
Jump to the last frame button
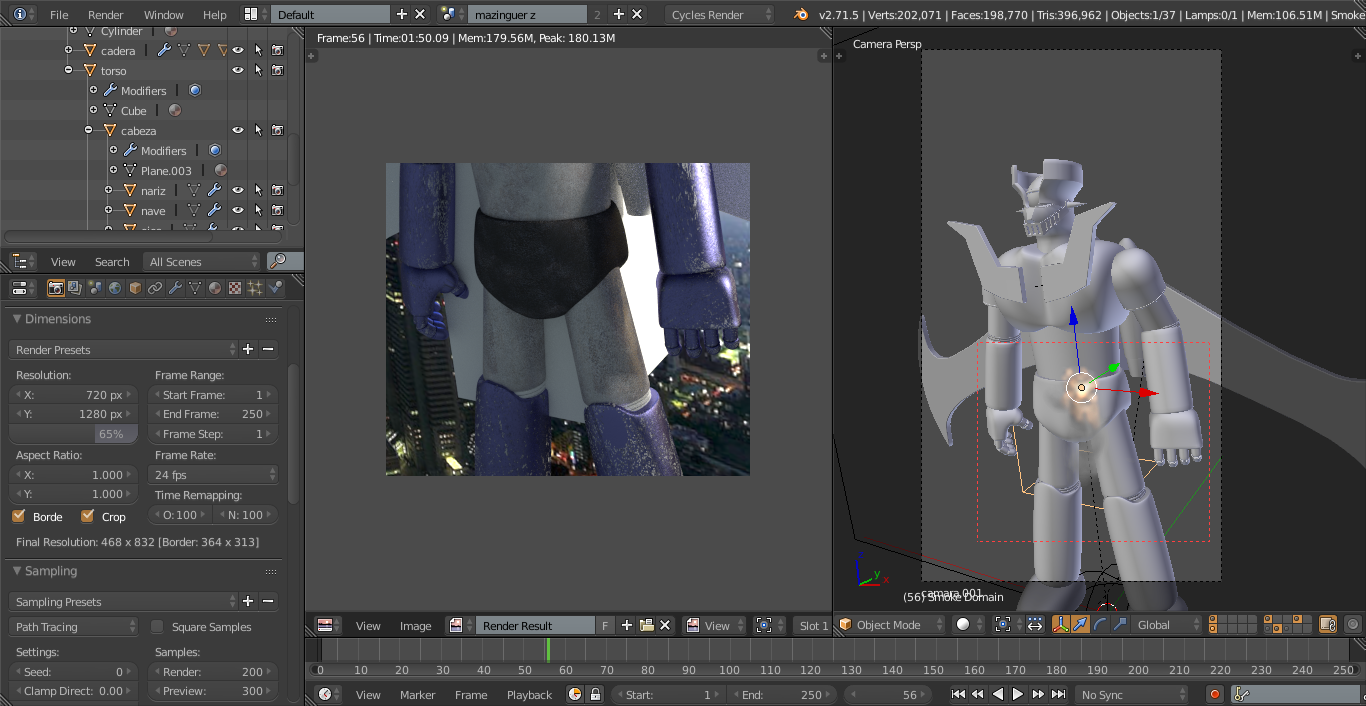tap(1058, 694)
